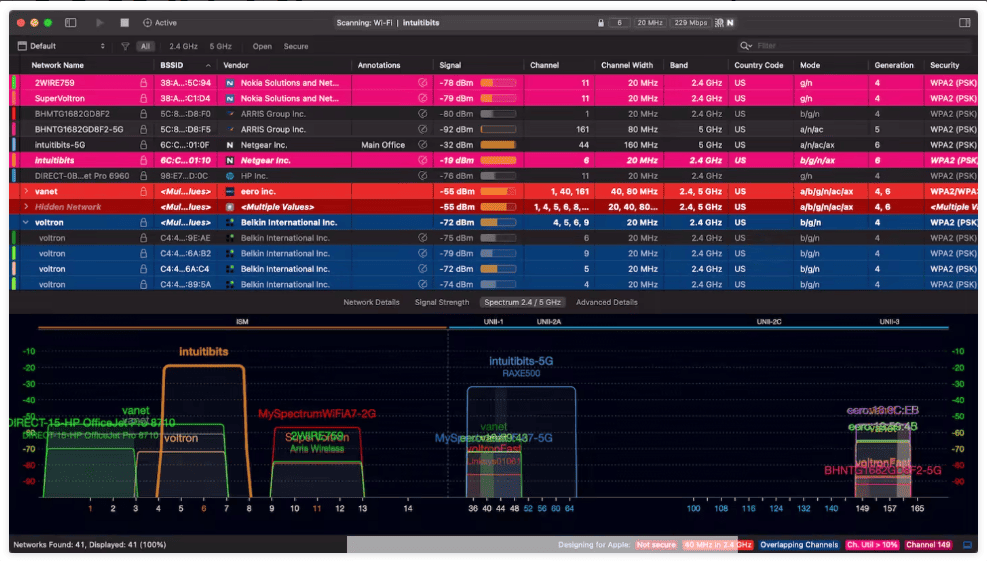987x561 pixels.
Task: Select voltron row with BSSID C4:4...:9E:AE
Action: [494, 238]
